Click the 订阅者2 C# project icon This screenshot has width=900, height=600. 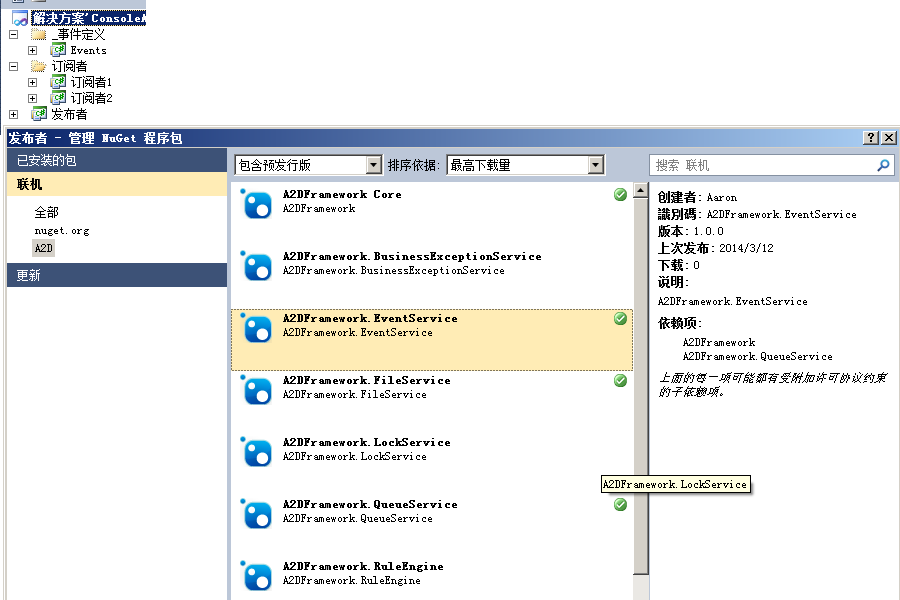(x=58, y=98)
